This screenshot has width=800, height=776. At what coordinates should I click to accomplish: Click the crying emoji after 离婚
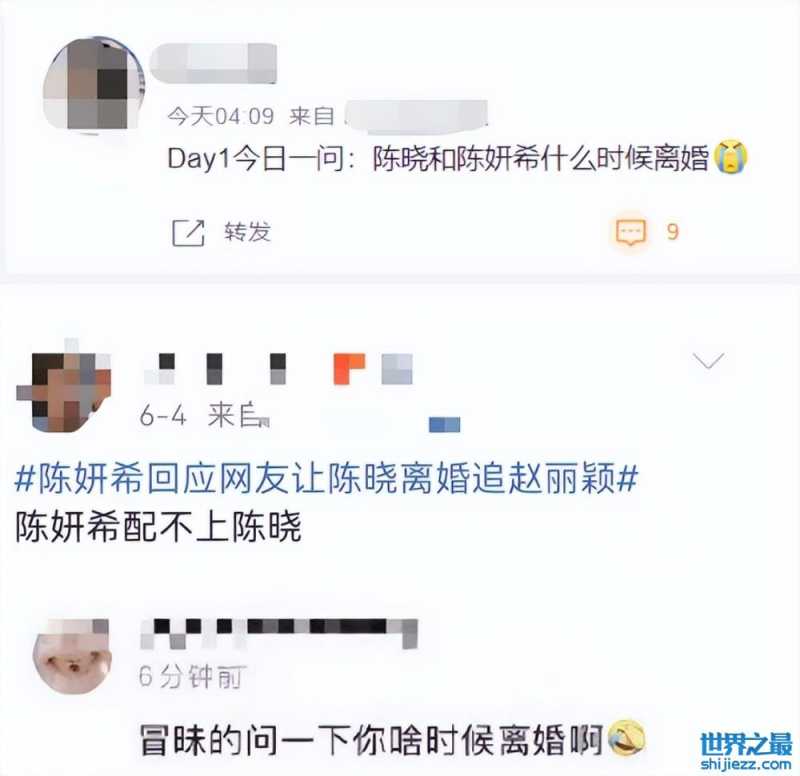(731, 157)
